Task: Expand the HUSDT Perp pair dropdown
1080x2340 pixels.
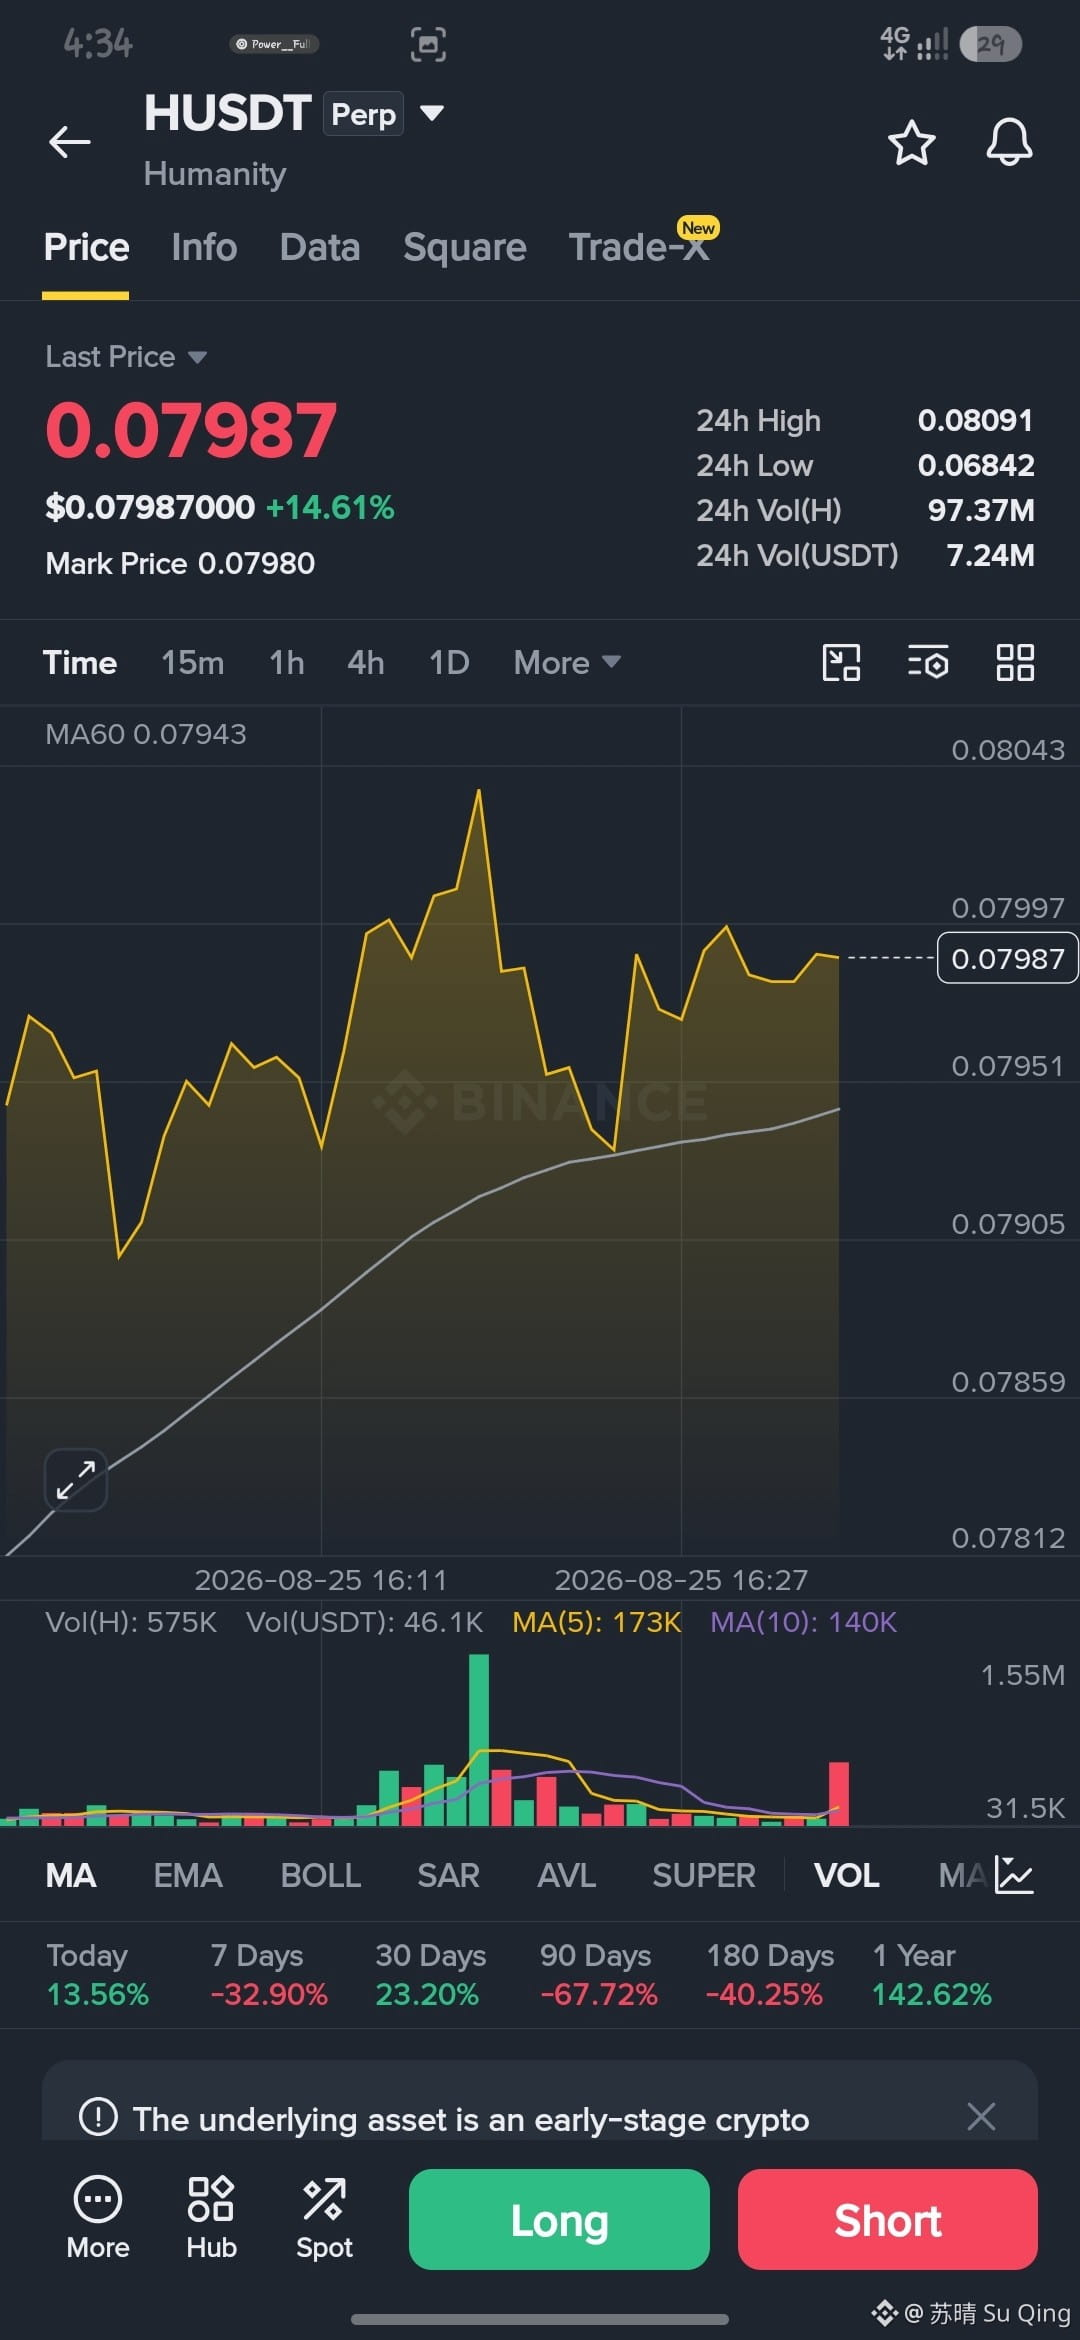Action: tap(432, 113)
